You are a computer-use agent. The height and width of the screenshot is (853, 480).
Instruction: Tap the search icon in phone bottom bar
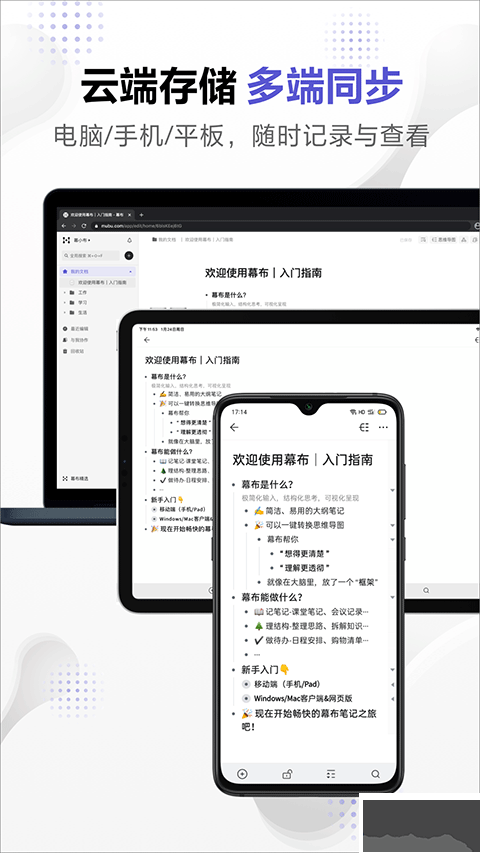point(376,774)
